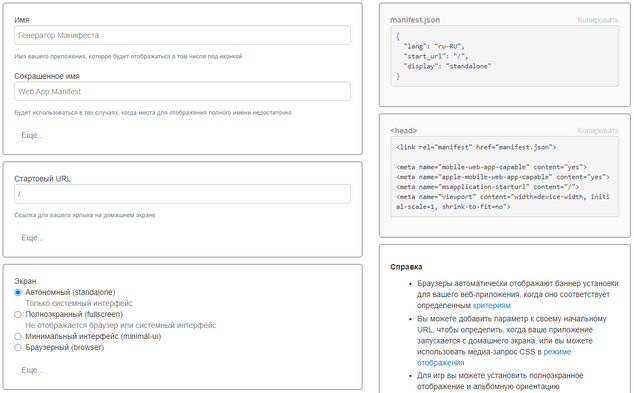Click the <head> panel title
This screenshot has width=634, height=393.
point(404,131)
